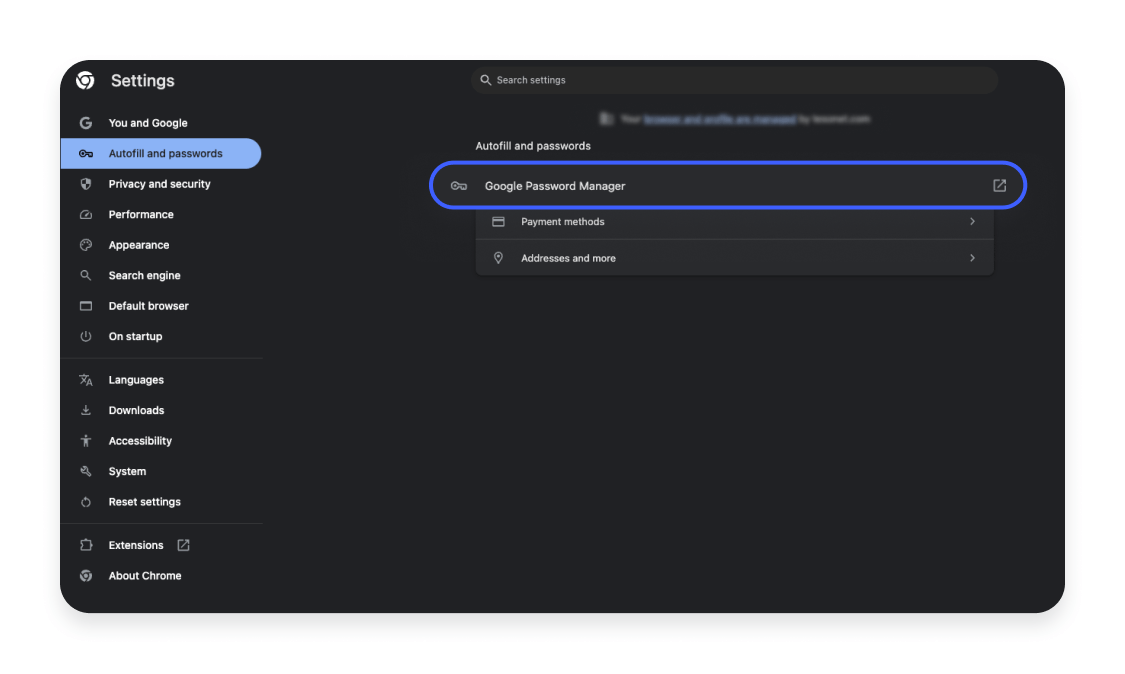Click the speedometer icon for Performance

[x=87, y=214]
